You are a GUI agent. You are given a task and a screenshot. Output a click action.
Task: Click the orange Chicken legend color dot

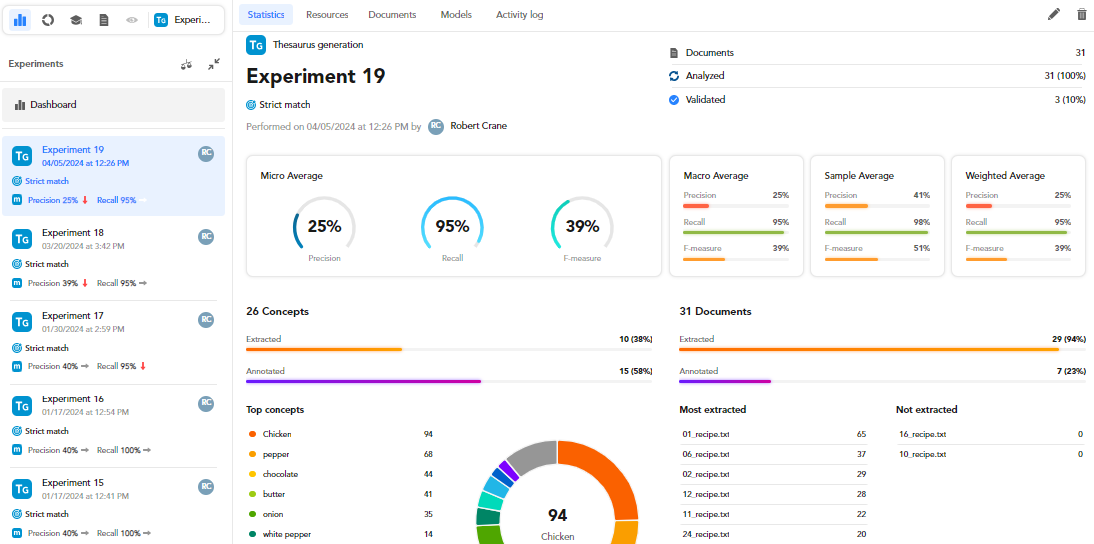coord(252,434)
